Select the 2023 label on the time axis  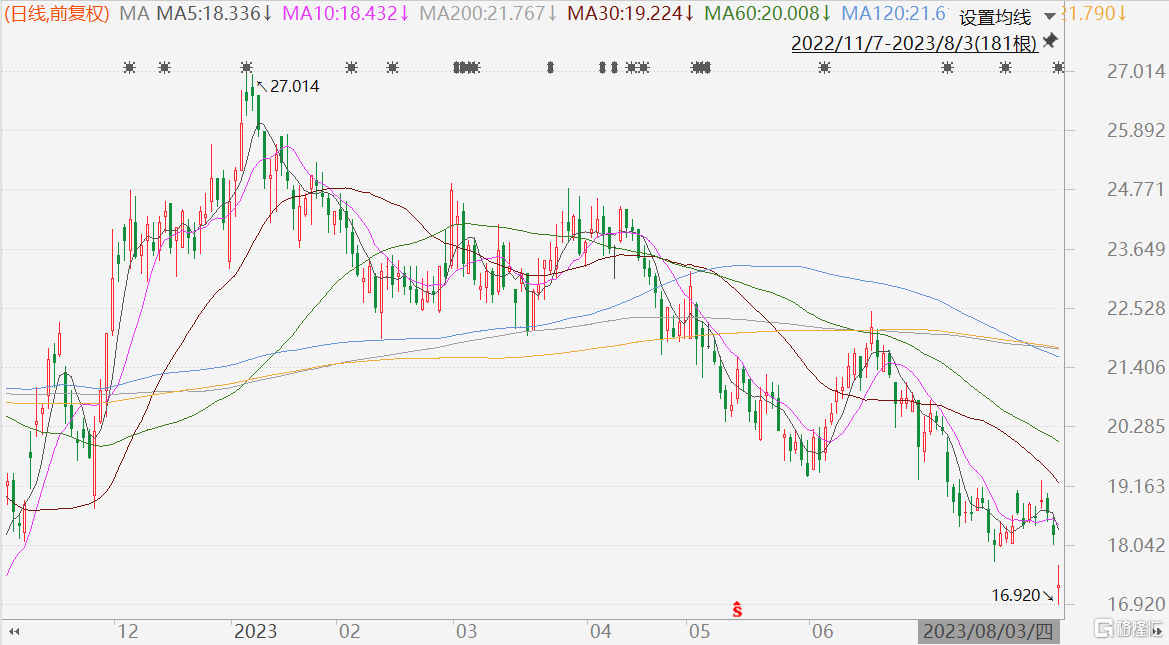click(x=255, y=632)
